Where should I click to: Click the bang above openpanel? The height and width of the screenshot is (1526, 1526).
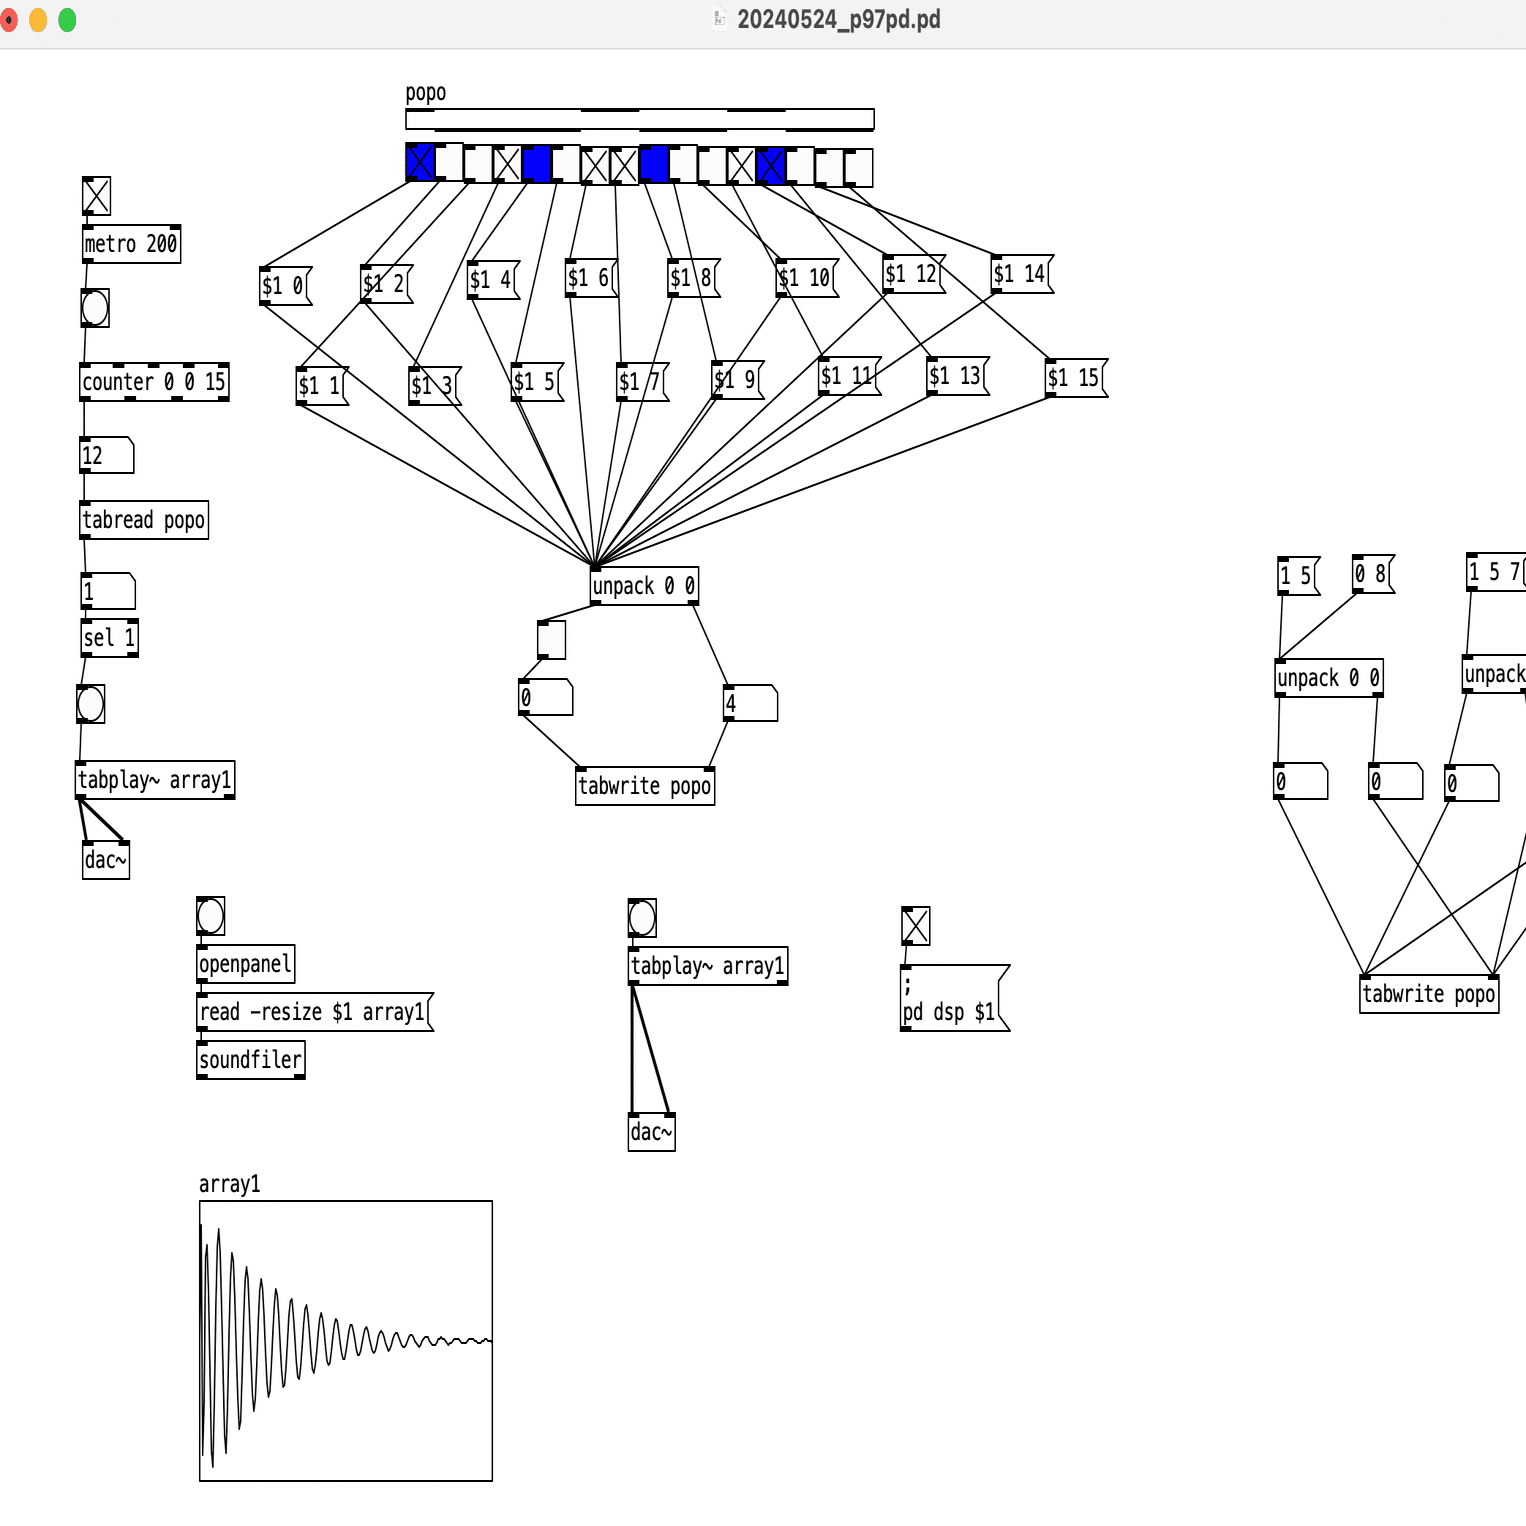pos(208,915)
